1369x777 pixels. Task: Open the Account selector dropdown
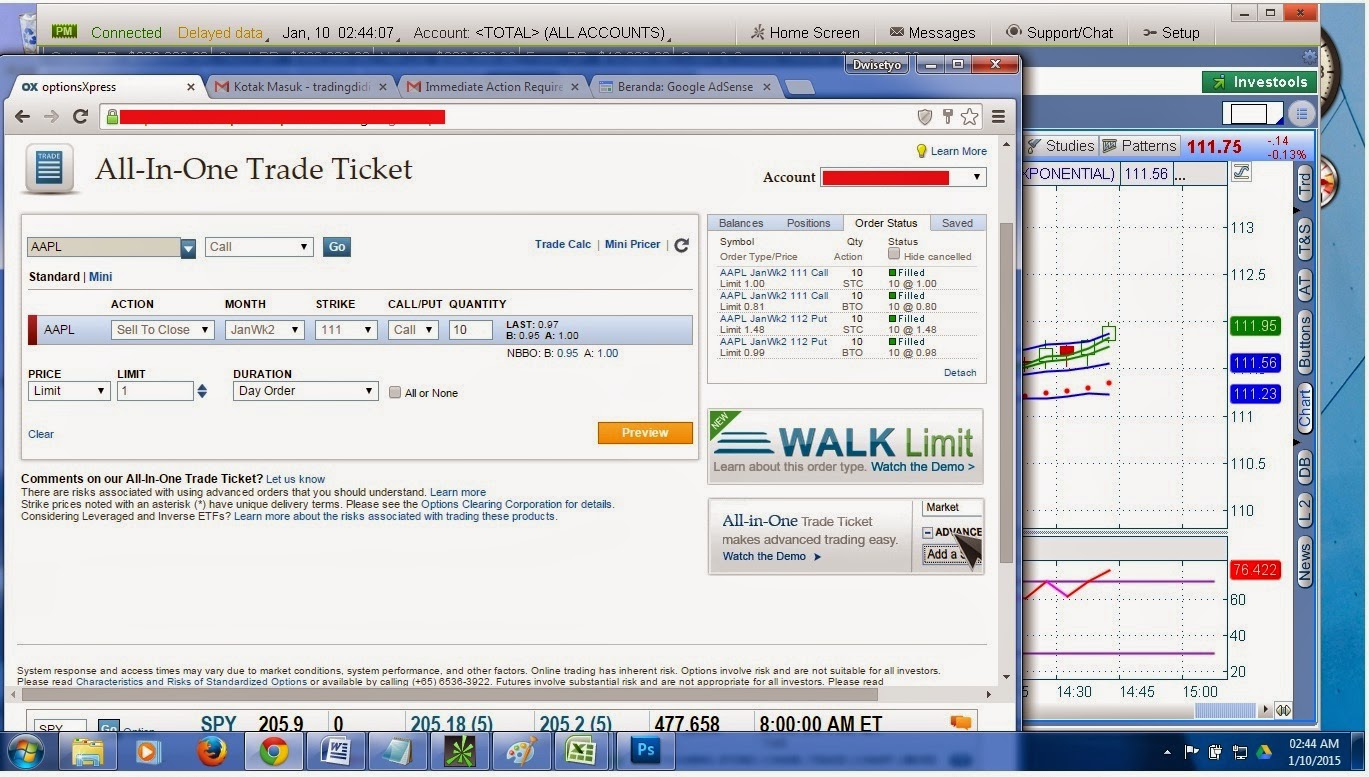[903, 177]
